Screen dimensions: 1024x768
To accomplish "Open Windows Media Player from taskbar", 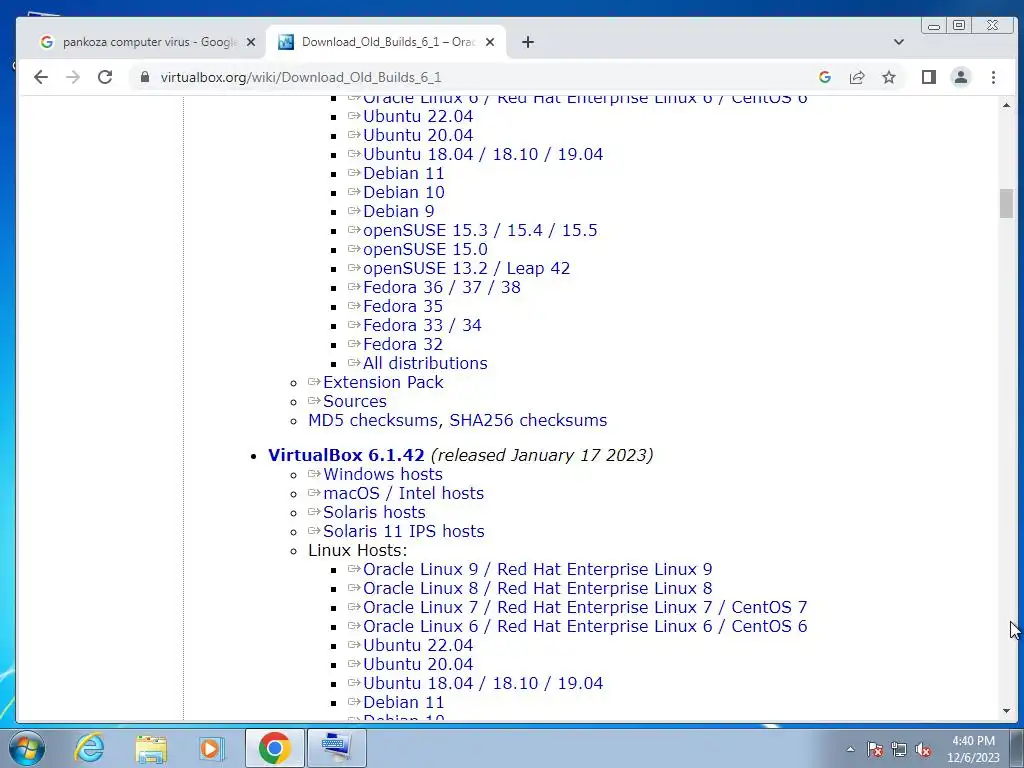I will coord(211,748).
